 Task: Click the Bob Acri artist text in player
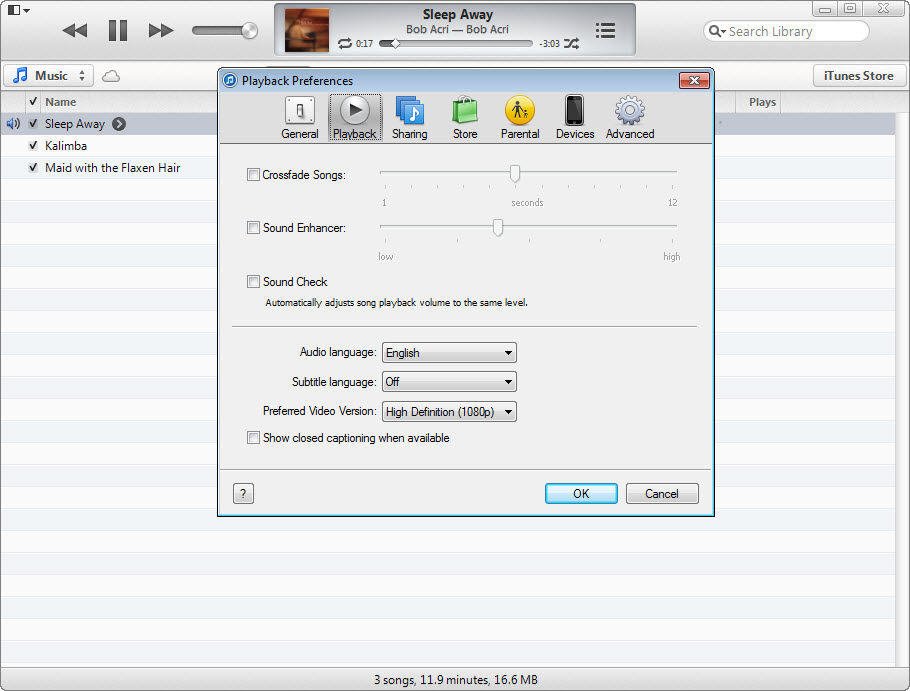pyautogui.click(x=457, y=29)
